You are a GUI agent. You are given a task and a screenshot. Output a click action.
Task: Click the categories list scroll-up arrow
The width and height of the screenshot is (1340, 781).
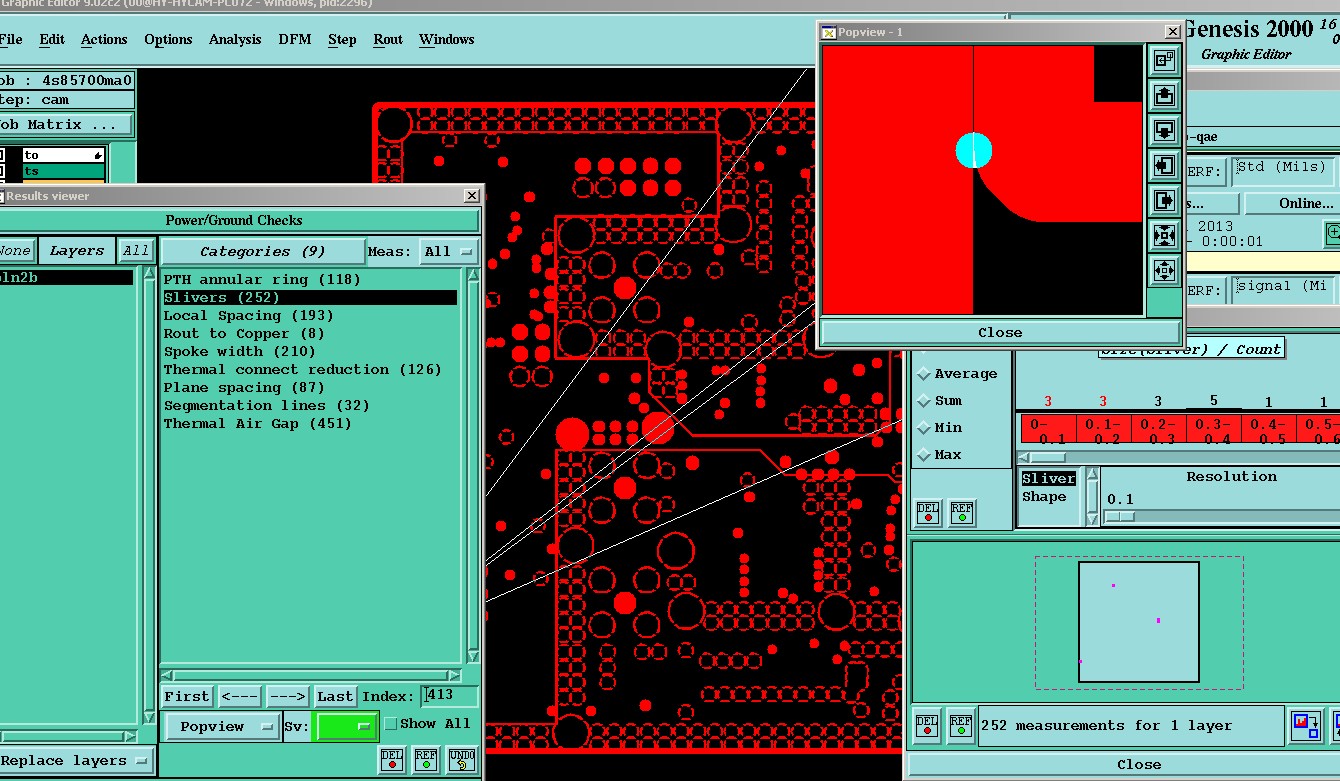(474, 276)
